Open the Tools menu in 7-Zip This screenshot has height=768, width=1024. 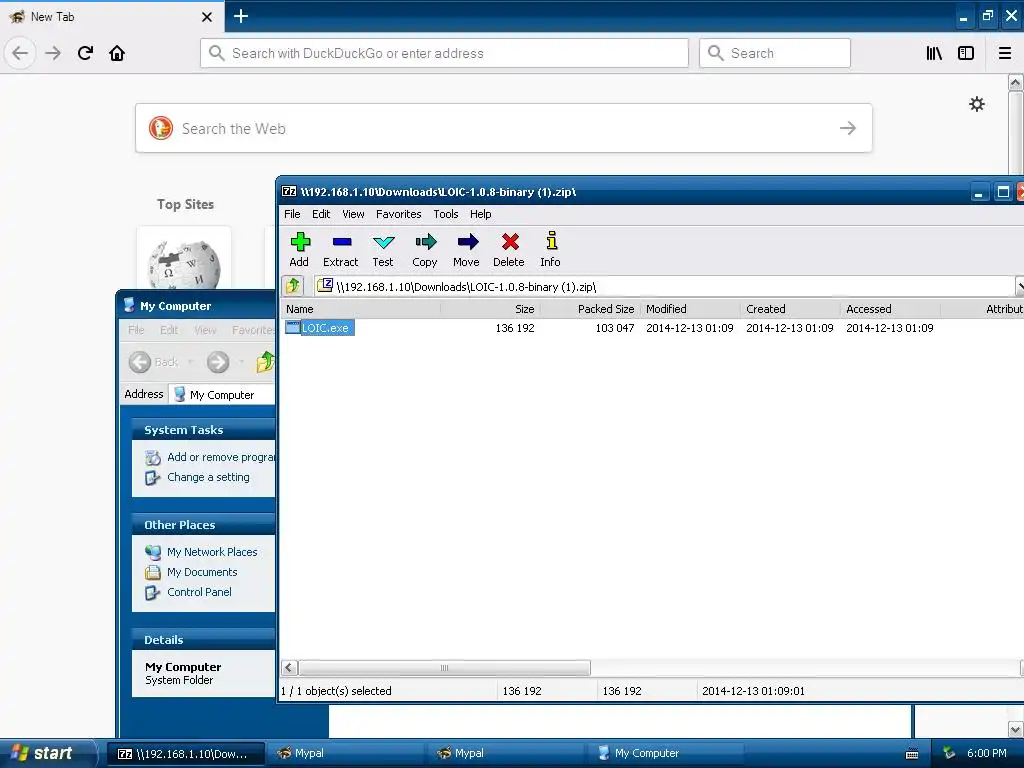point(446,214)
